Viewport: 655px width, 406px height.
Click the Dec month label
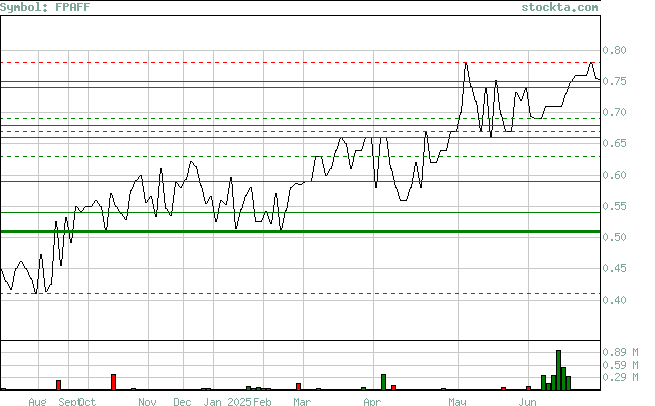click(x=182, y=401)
